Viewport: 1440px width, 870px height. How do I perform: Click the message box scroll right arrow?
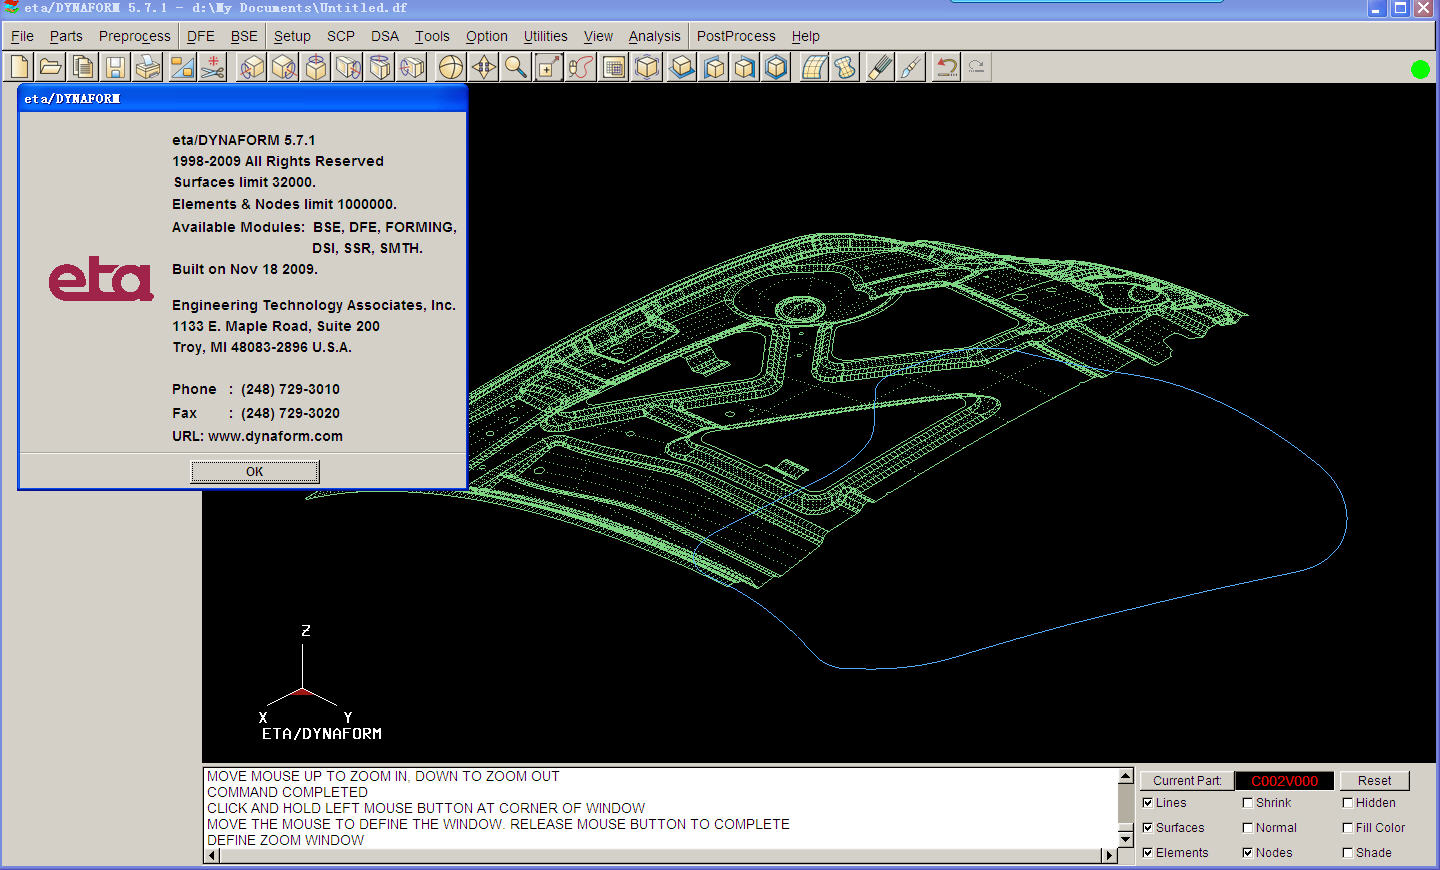1108,855
